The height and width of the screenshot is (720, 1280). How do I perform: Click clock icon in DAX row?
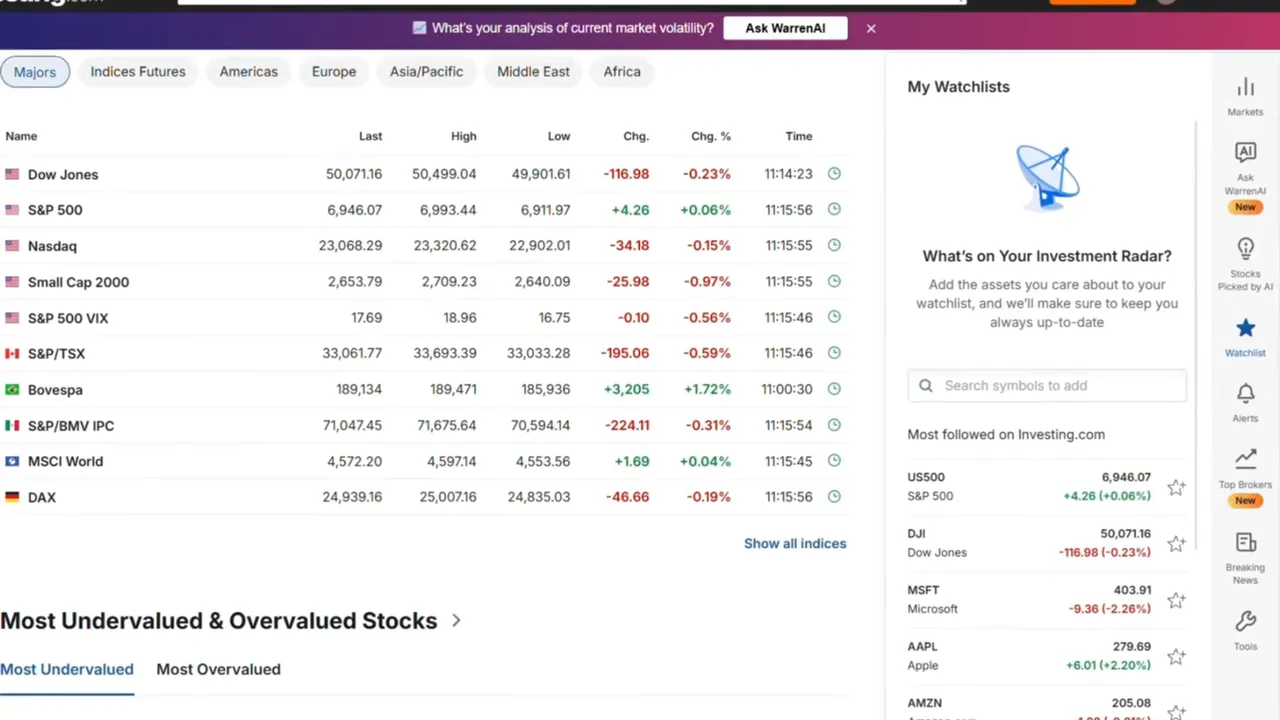(834, 497)
